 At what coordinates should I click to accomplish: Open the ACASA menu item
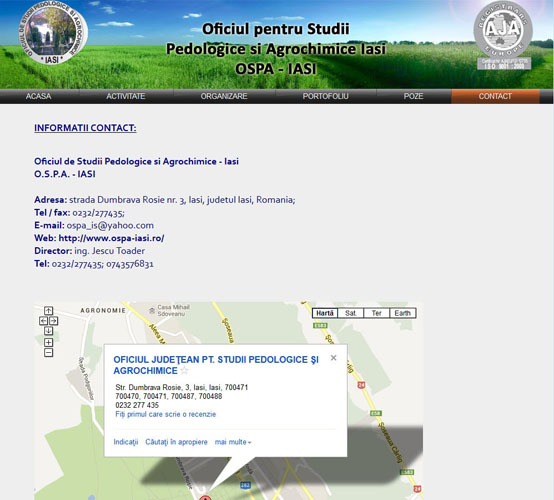39,96
